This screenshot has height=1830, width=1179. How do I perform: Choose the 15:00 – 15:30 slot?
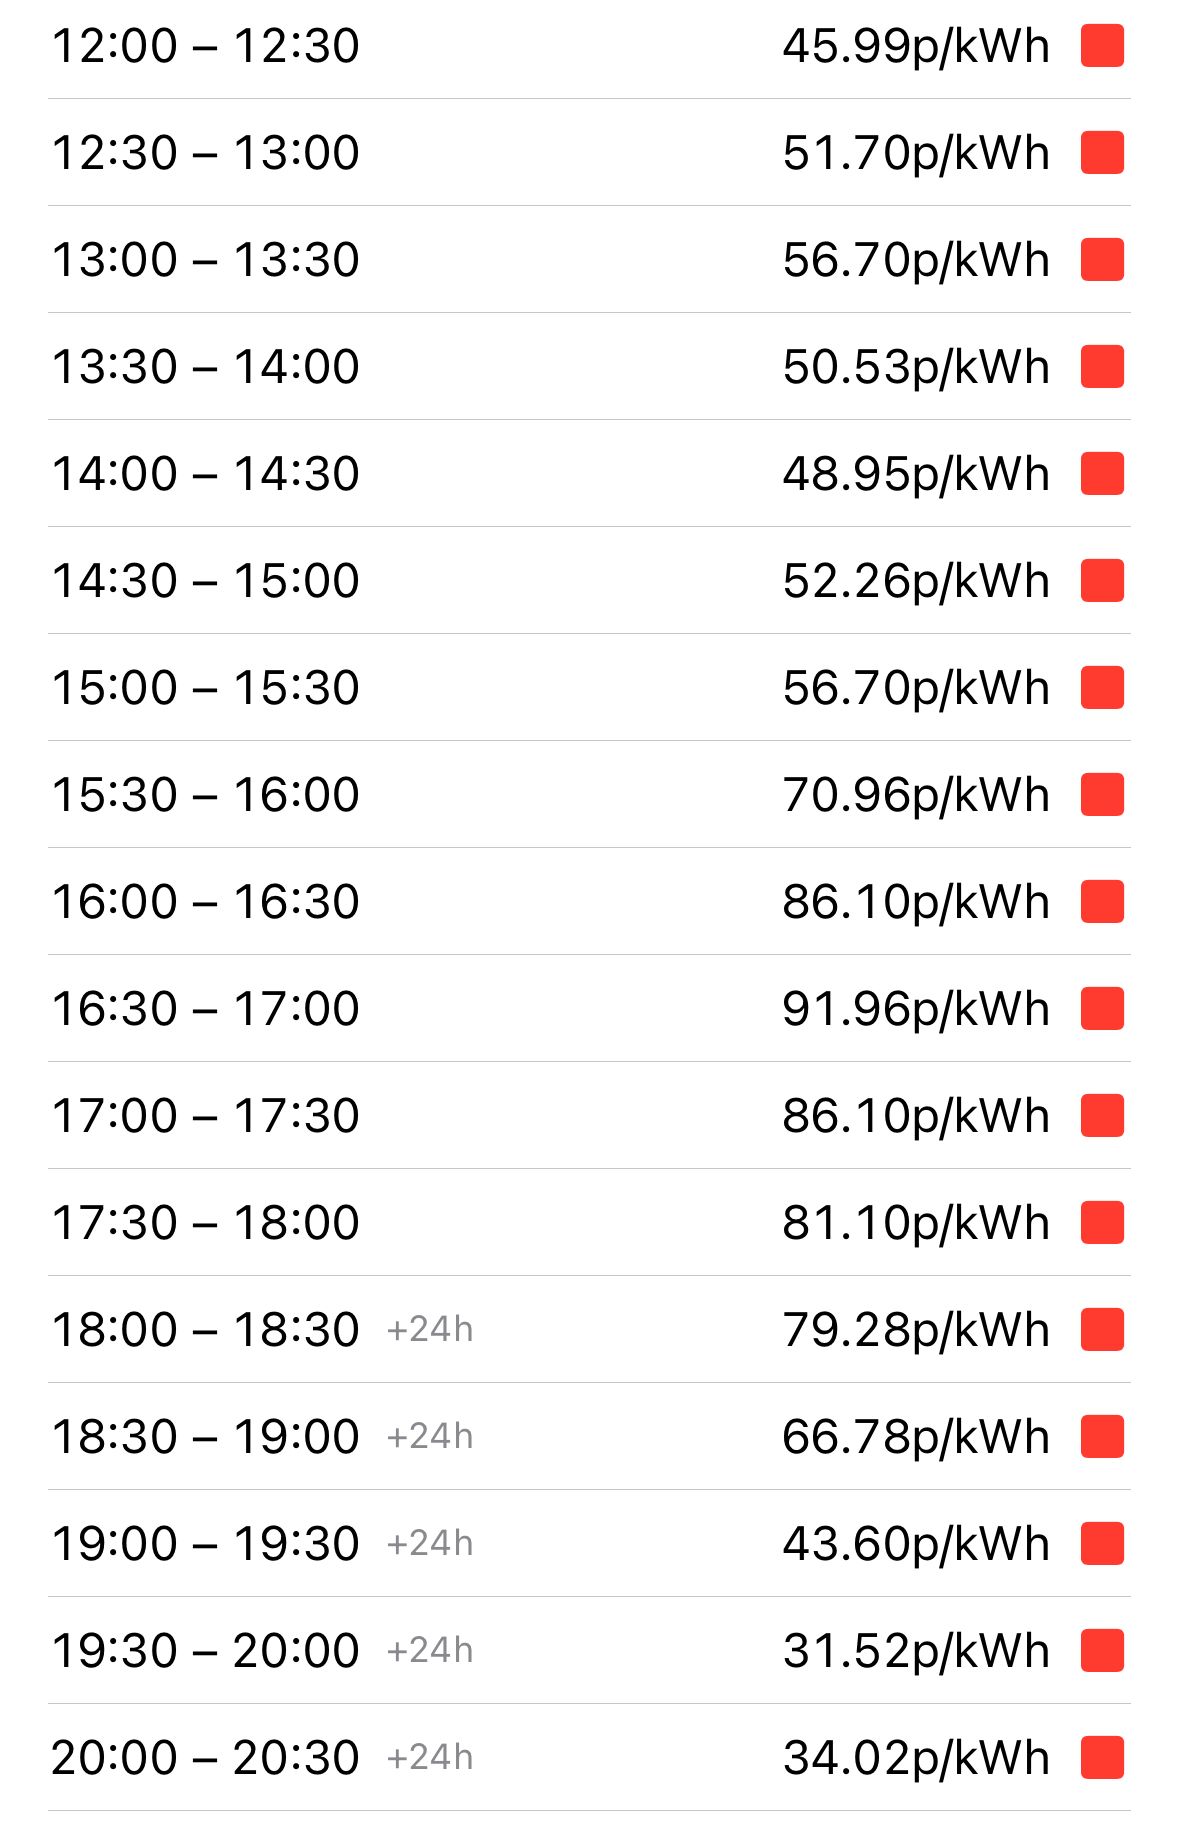pyautogui.click(x=589, y=688)
